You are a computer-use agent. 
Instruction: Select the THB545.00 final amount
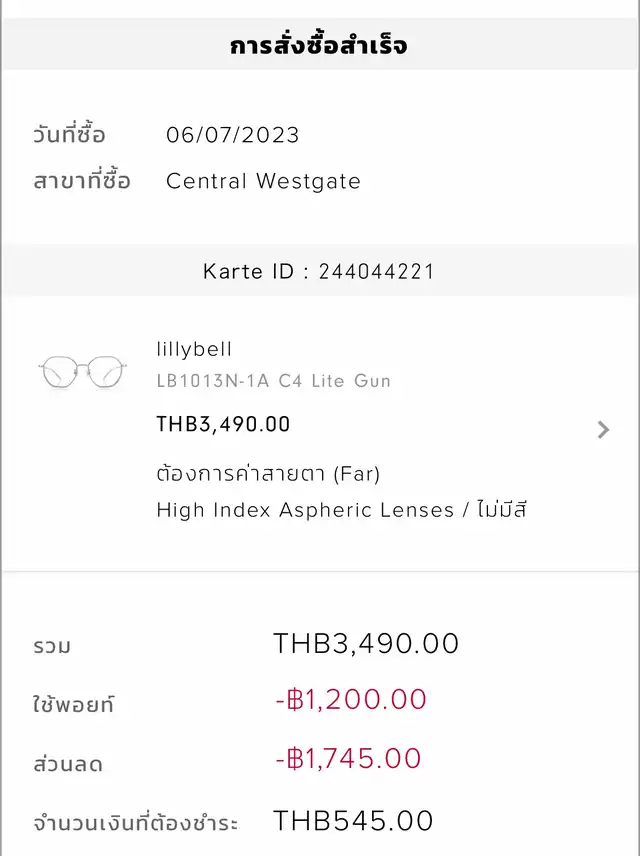pyautogui.click(x=353, y=821)
